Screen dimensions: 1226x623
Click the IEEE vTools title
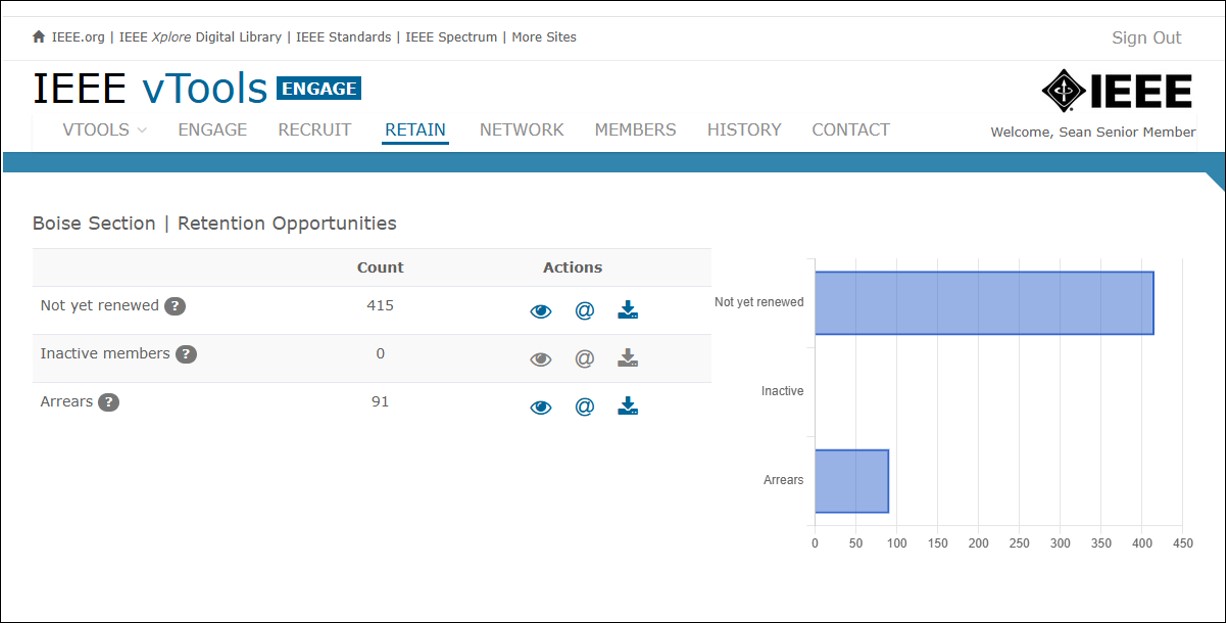click(x=150, y=89)
